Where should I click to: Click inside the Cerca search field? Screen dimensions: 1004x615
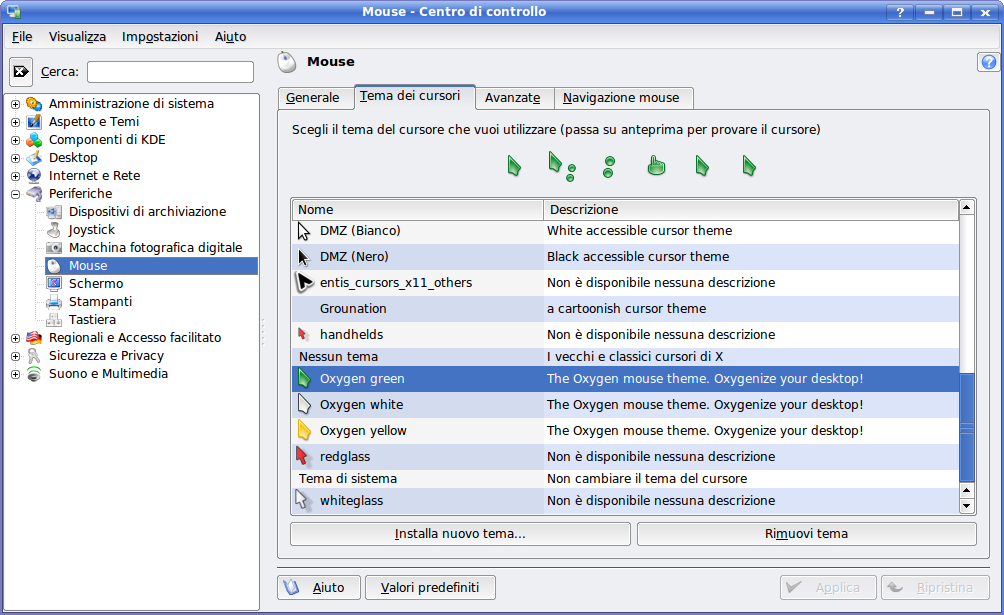[x=170, y=72]
